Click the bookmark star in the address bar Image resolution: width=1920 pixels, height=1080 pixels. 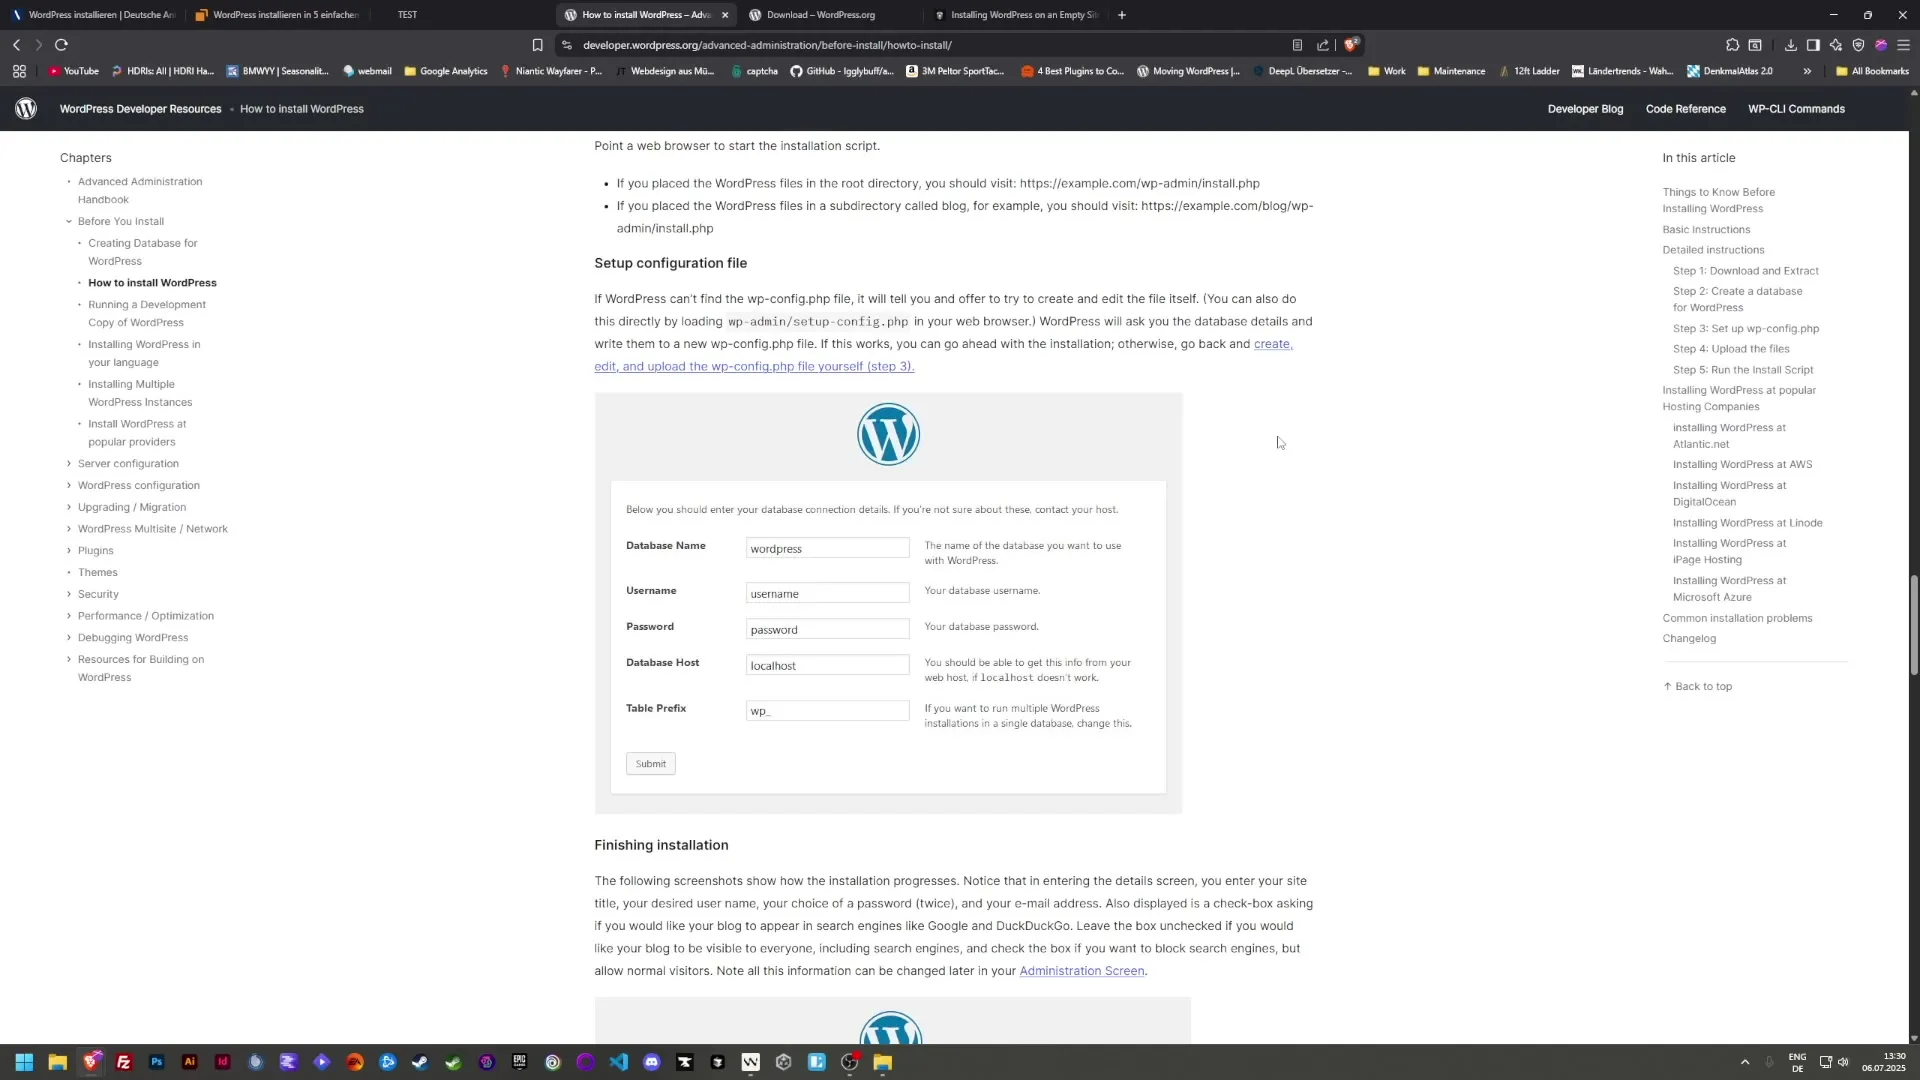(x=538, y=45)
